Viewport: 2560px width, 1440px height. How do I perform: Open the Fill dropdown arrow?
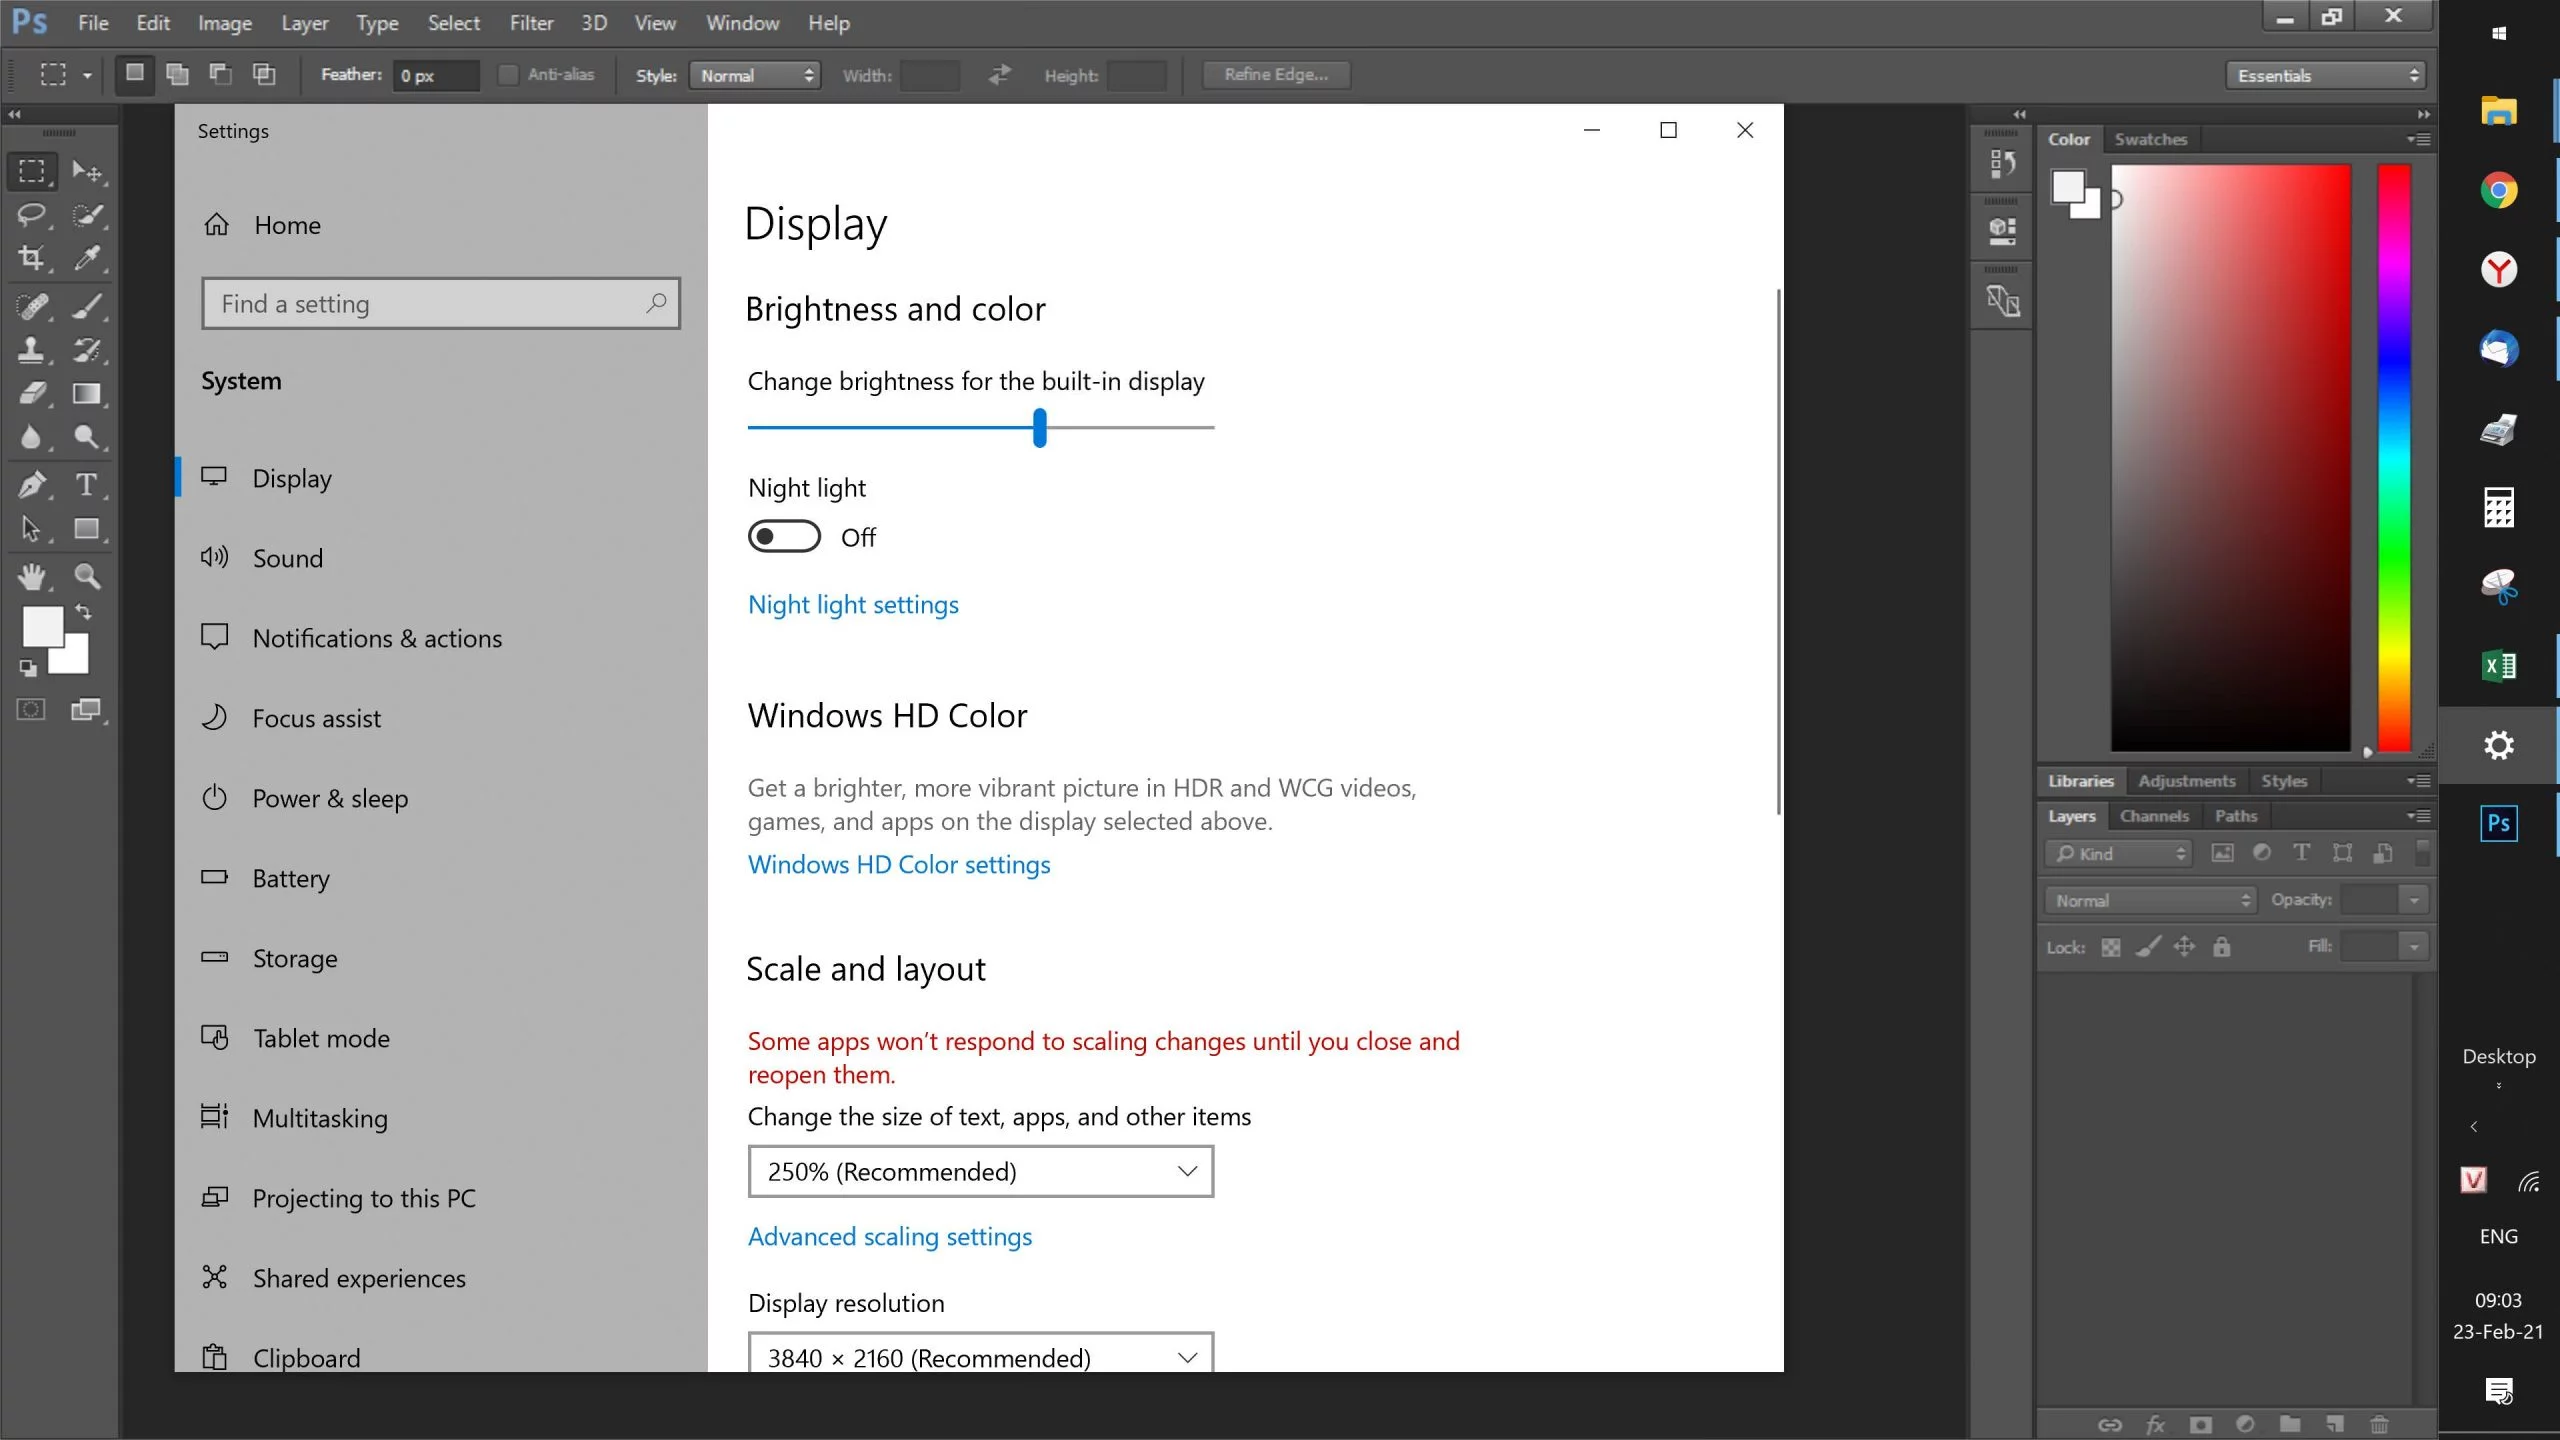click(x=2413, y=947)
